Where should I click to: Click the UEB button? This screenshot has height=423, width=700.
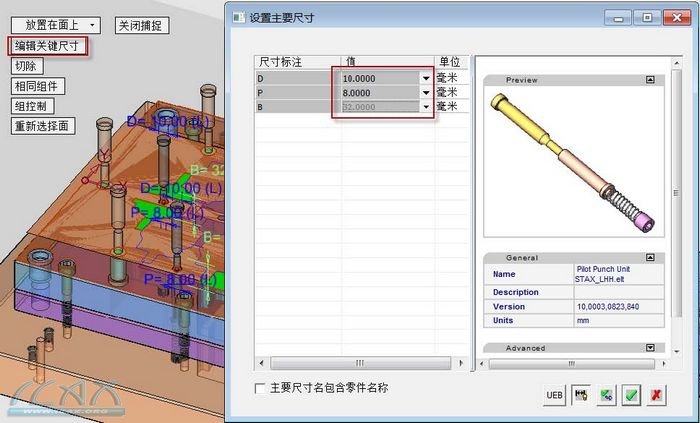(554, 396)
